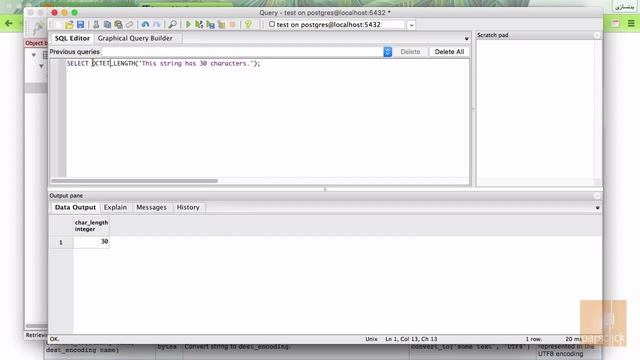Screen dimensions: 640x360
Task: Click the char_length integer column header
Action: click(91, 226)
